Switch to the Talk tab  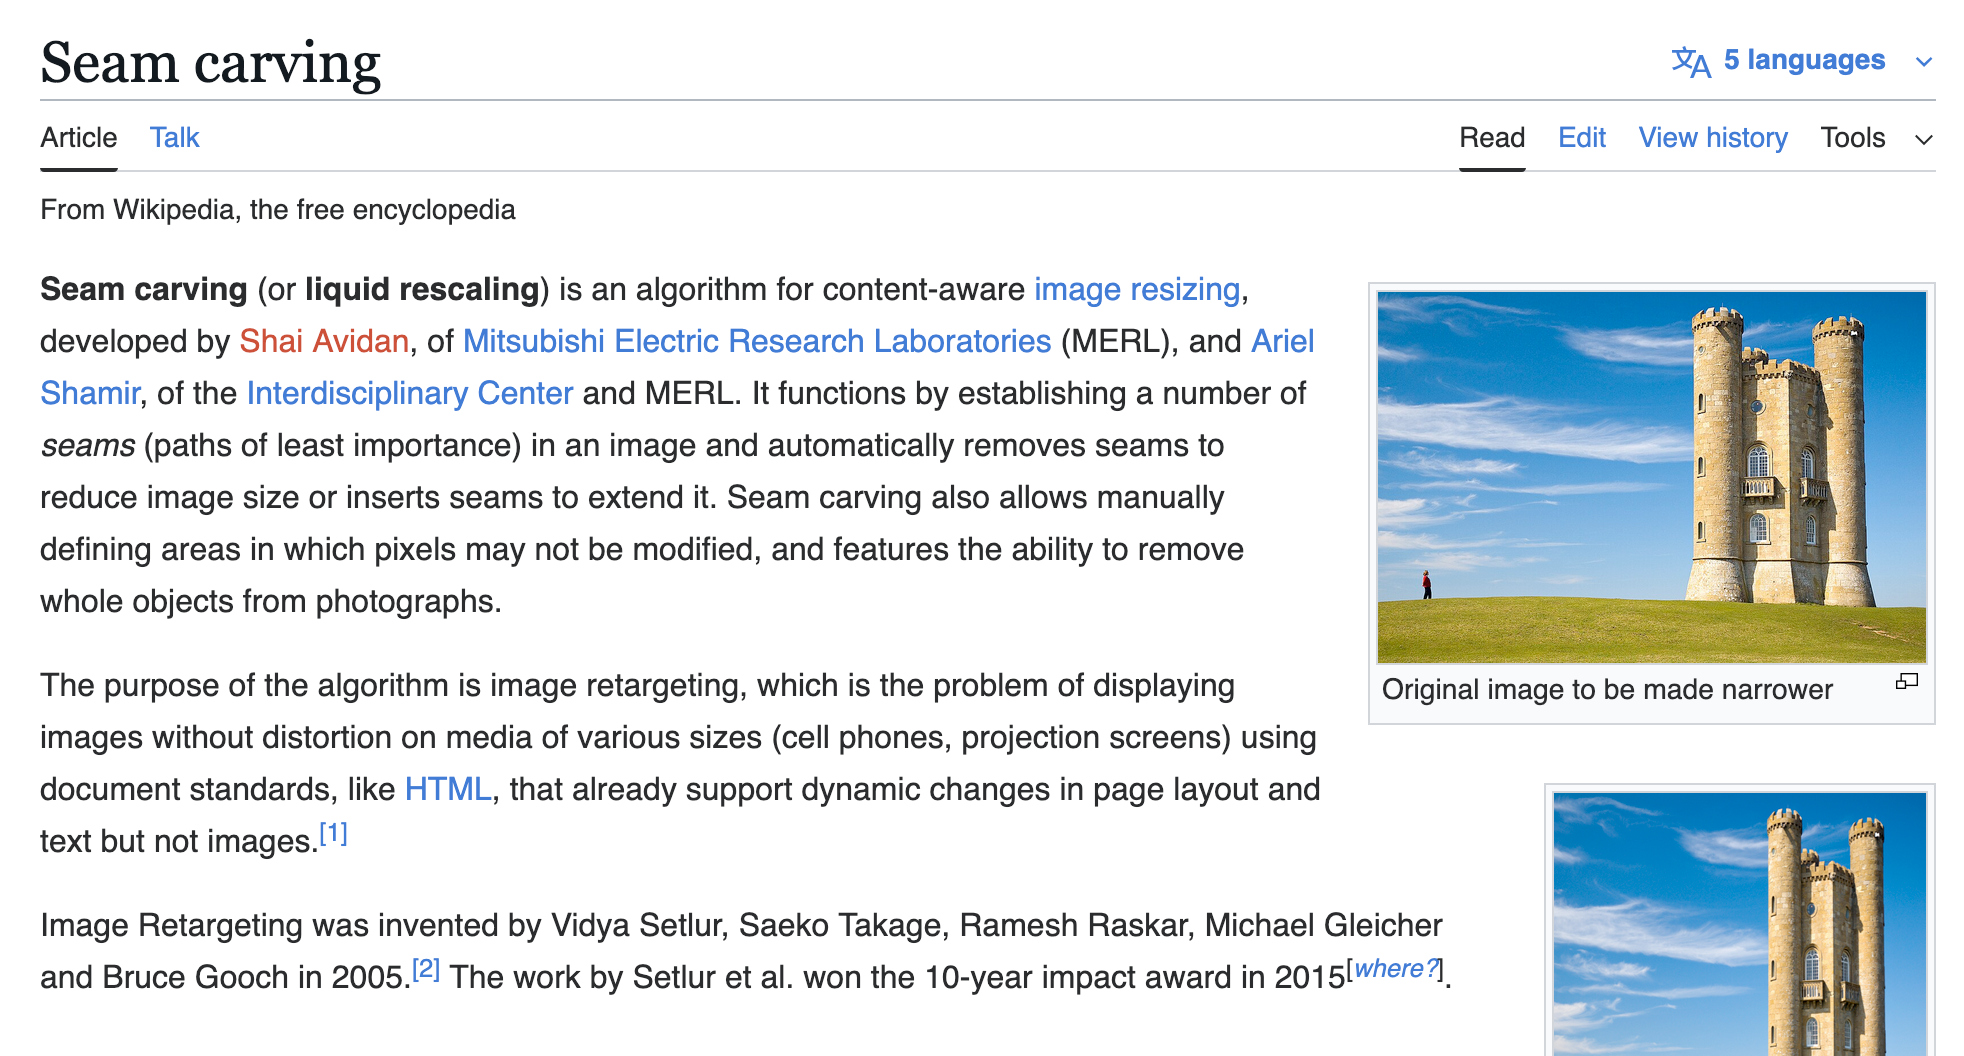click(174, 138)
